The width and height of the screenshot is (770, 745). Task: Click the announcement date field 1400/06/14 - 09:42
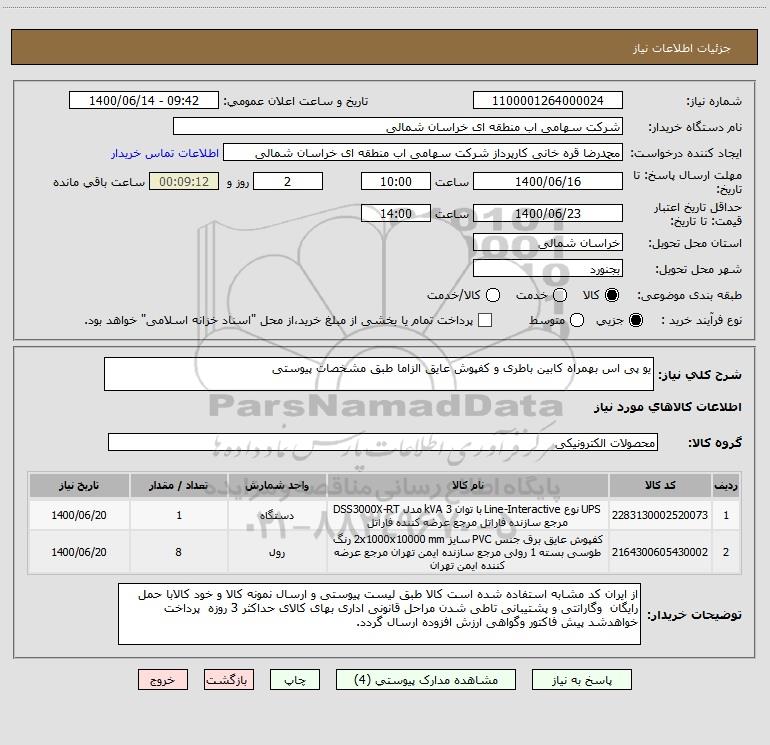(144, 101)
